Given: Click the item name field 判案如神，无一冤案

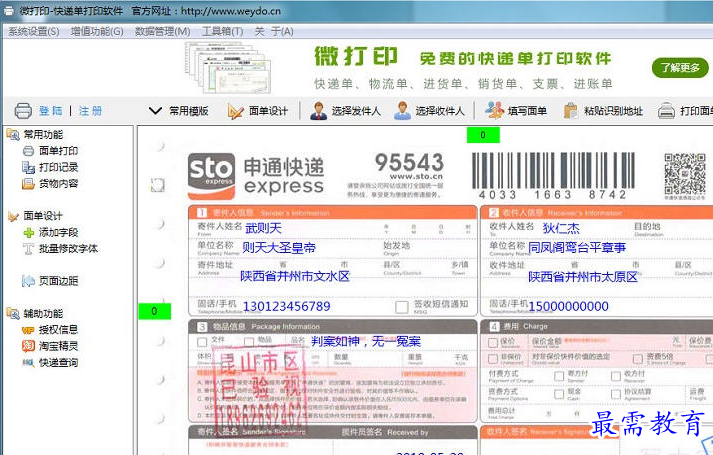Looking at the screenshot, I should click(x=366, y=341).
